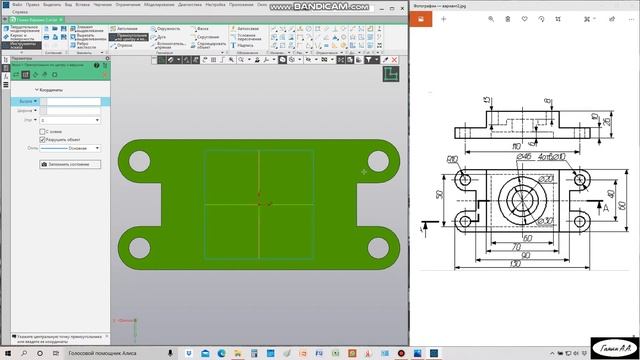
Task: Select the Авторазмер dimension tool
Action: point(245,29)
